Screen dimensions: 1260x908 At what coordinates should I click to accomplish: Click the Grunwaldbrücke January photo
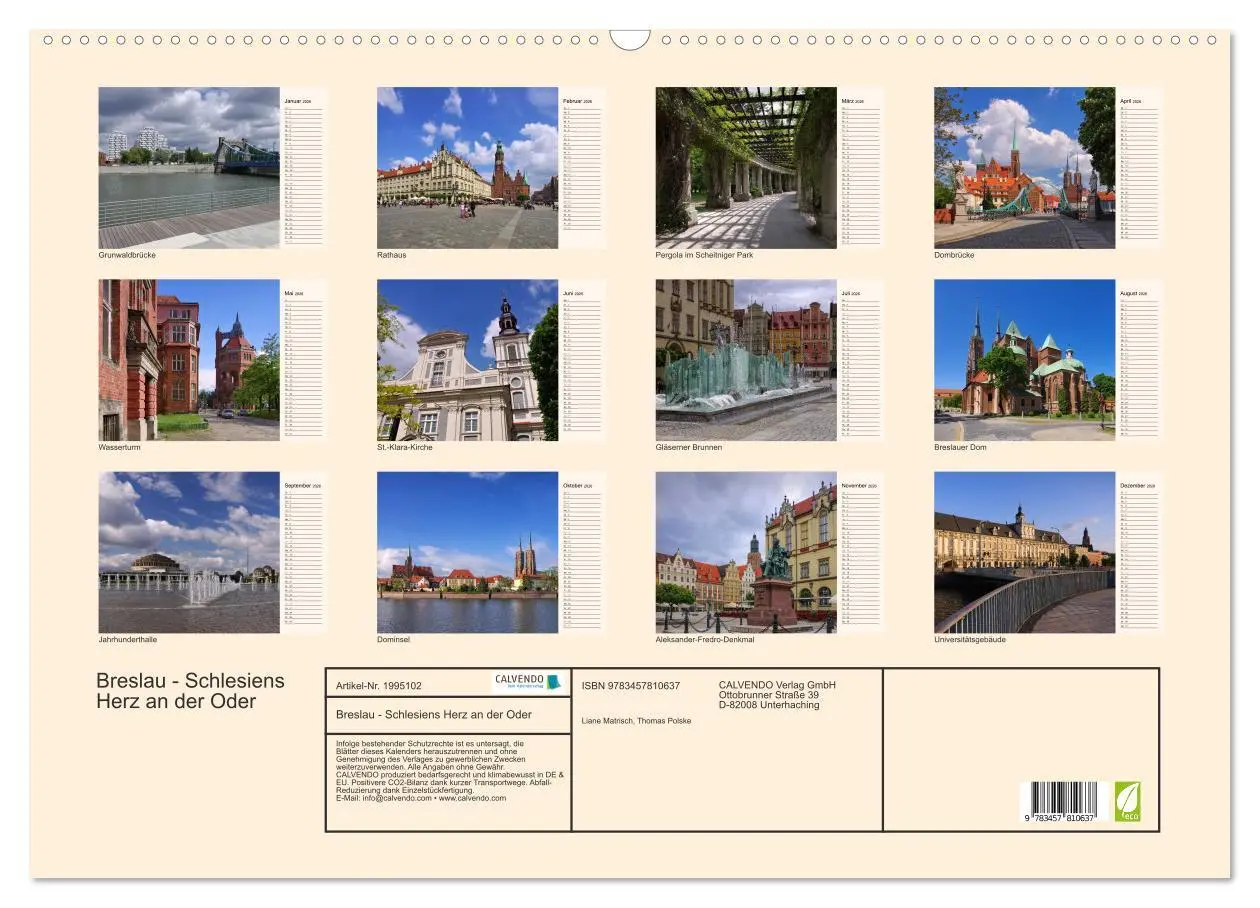pos(189,167)
